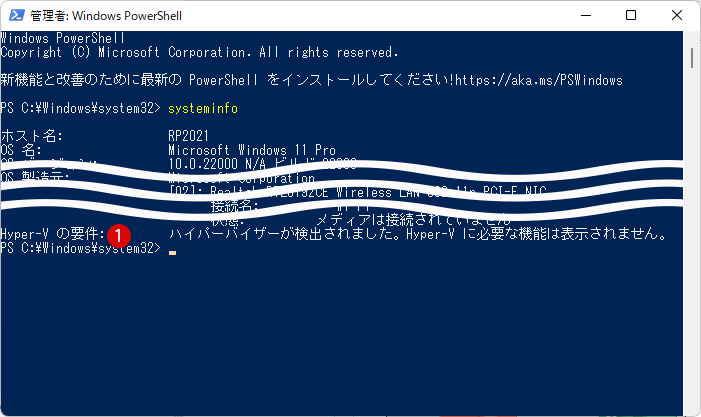Click the Microsoft Windows 11 Pro text
Screen dimensions: 701x417
[252, 150]
